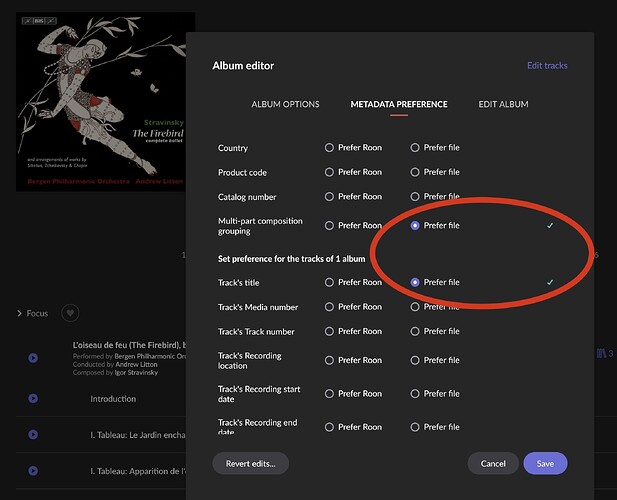
Task: Click the Focus label
Action: pyautogui.click(x=37, y=314)
